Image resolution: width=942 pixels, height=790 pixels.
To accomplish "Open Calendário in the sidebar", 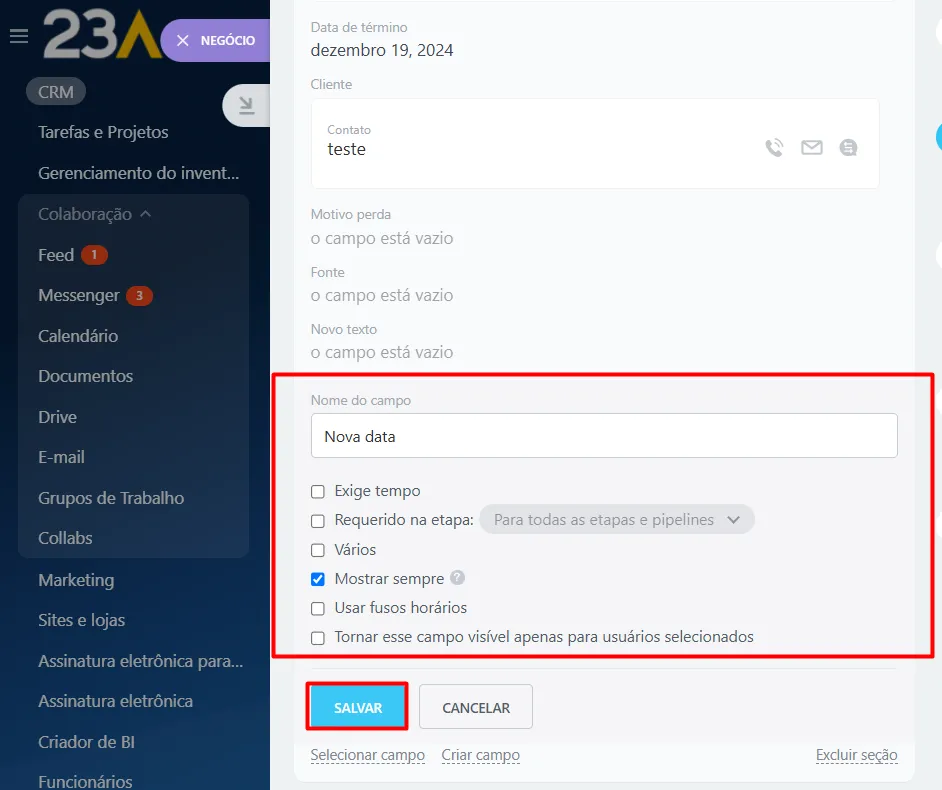I will tap(78, 336).
